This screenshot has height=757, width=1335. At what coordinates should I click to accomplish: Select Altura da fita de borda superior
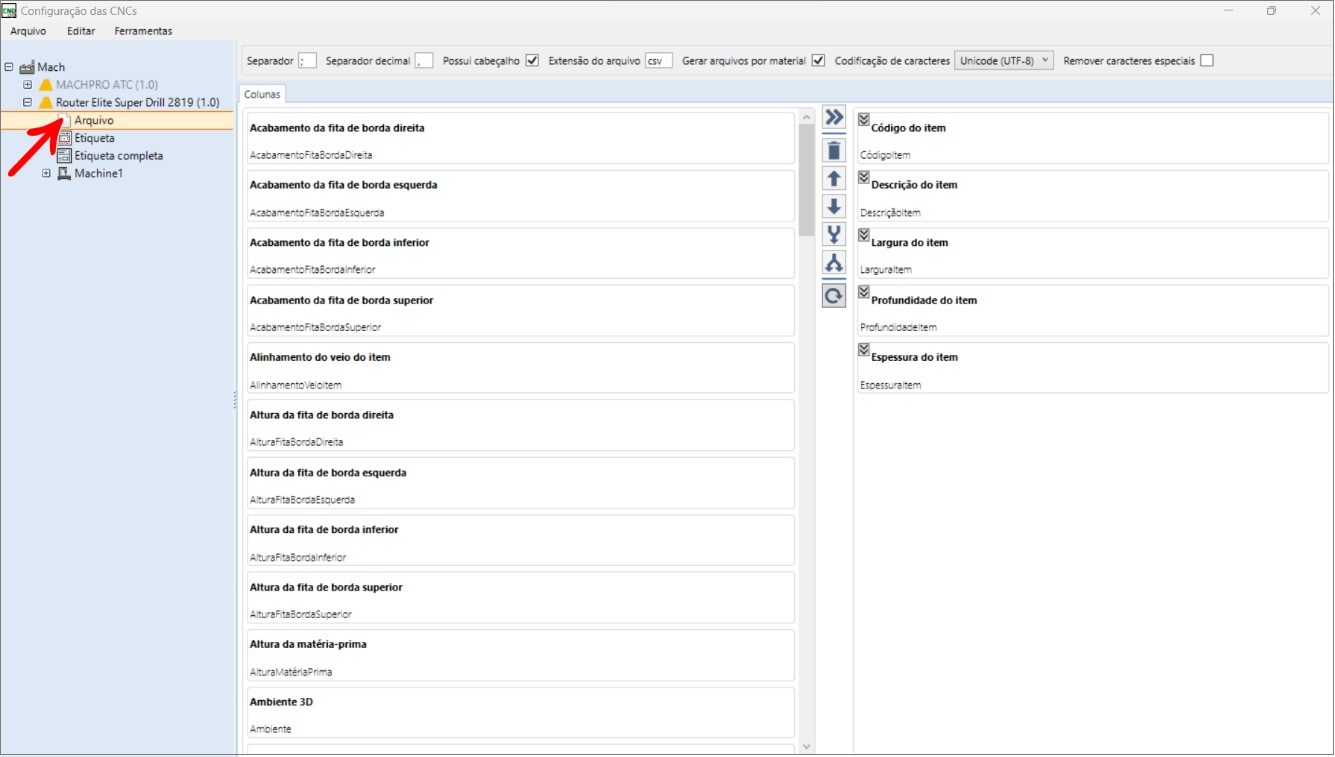(x=520, y=599)
